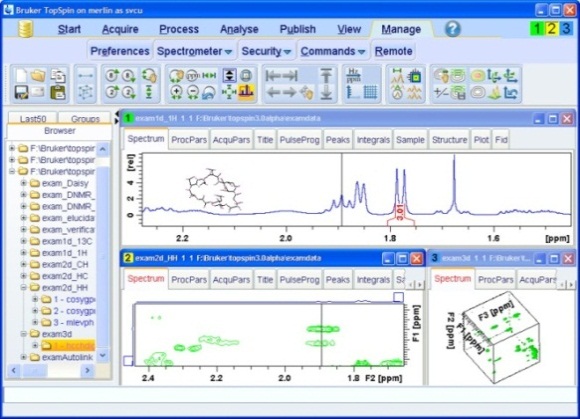
Task: Click the save dataset floppy disk icon
Action: (x=21, y=92)
